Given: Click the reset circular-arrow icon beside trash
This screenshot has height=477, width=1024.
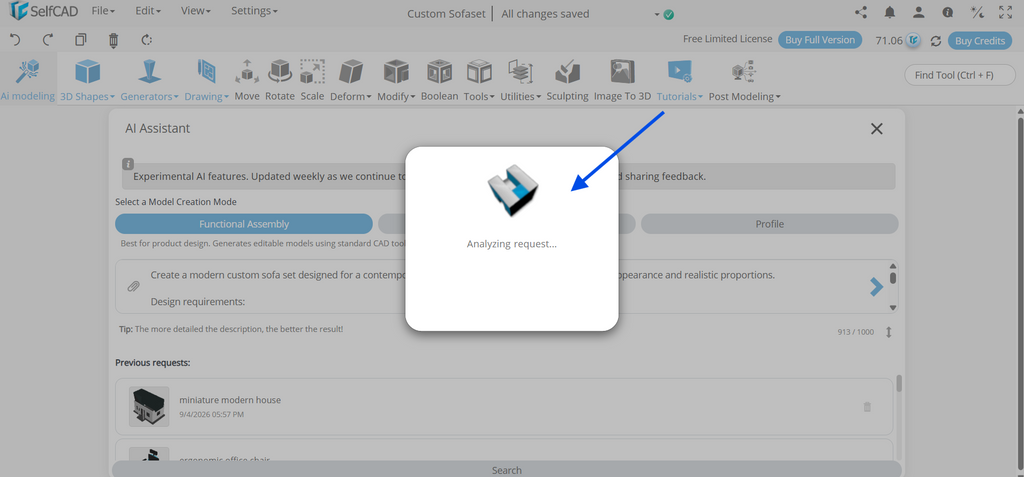Looking at the screenshot, I should [x=147, y=40].
